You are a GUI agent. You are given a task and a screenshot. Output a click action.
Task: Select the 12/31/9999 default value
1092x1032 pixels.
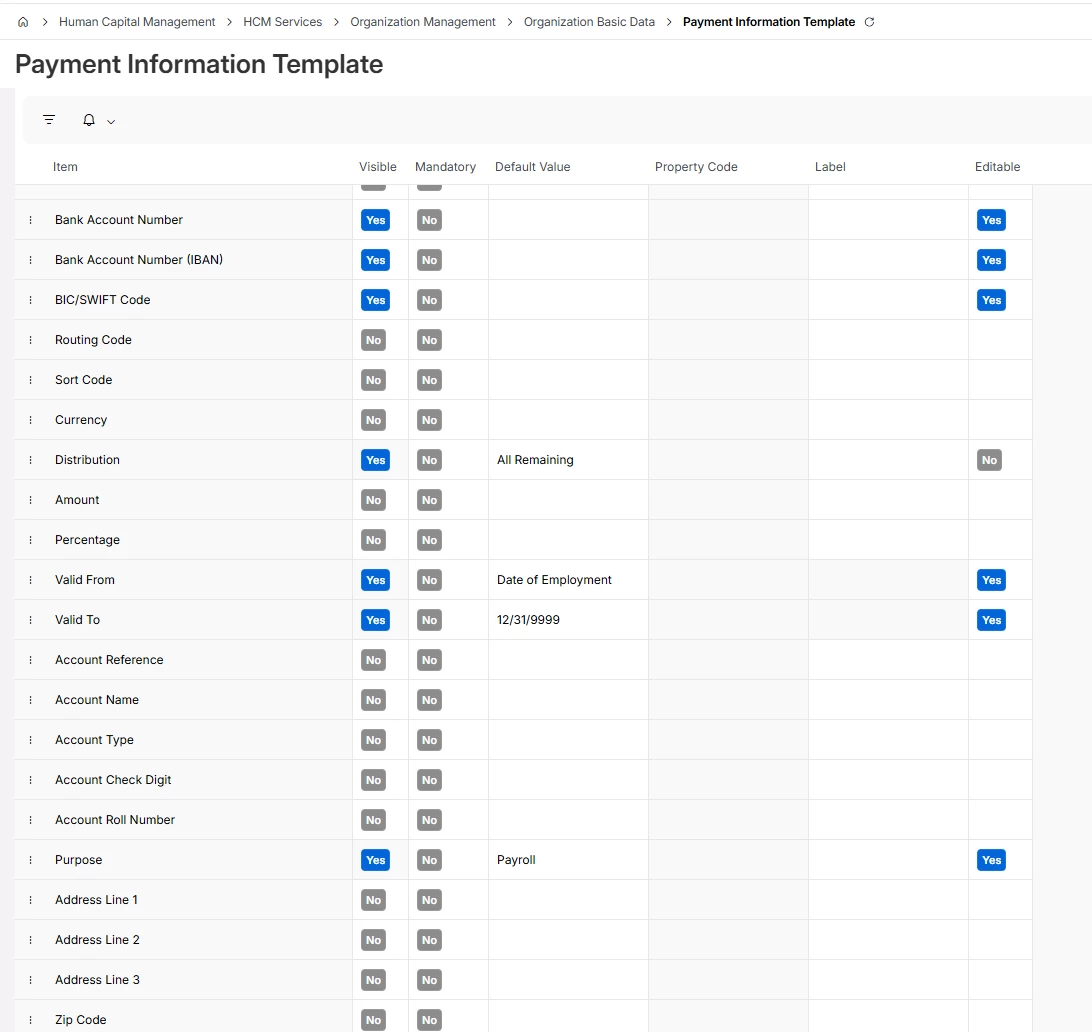click(528, 620)
